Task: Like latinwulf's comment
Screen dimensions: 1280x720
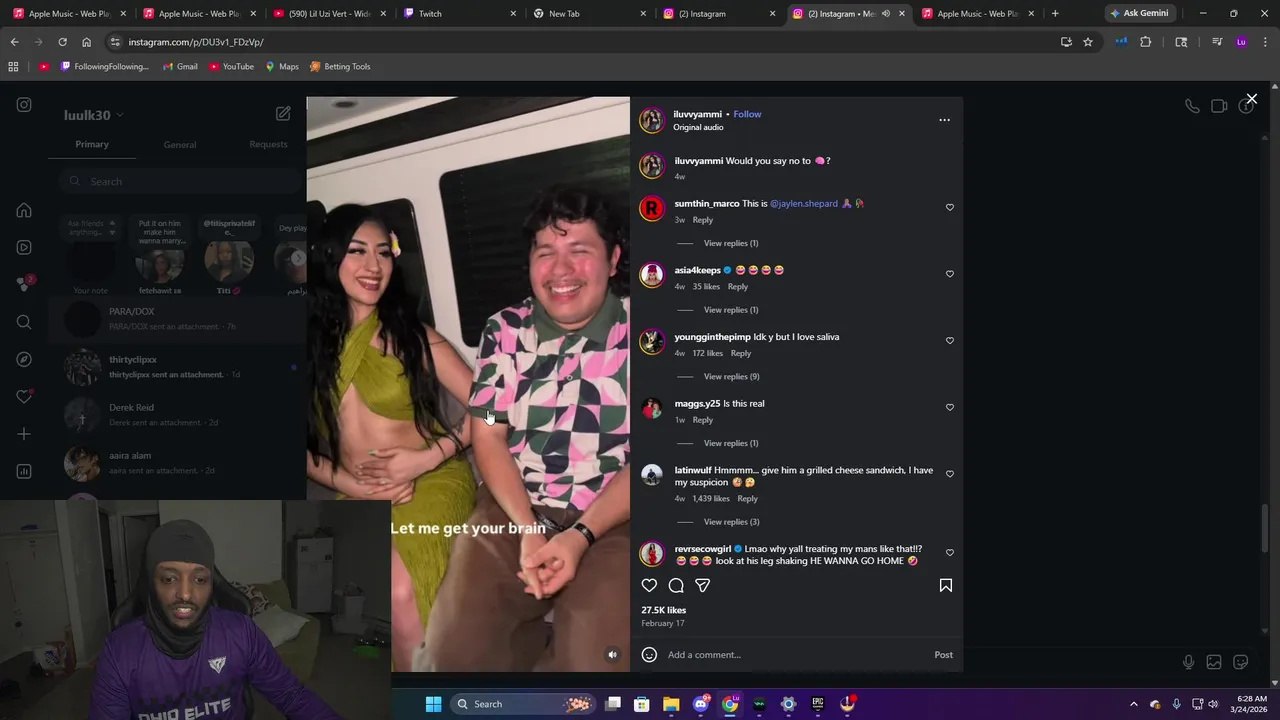Action: pos(950,474)
